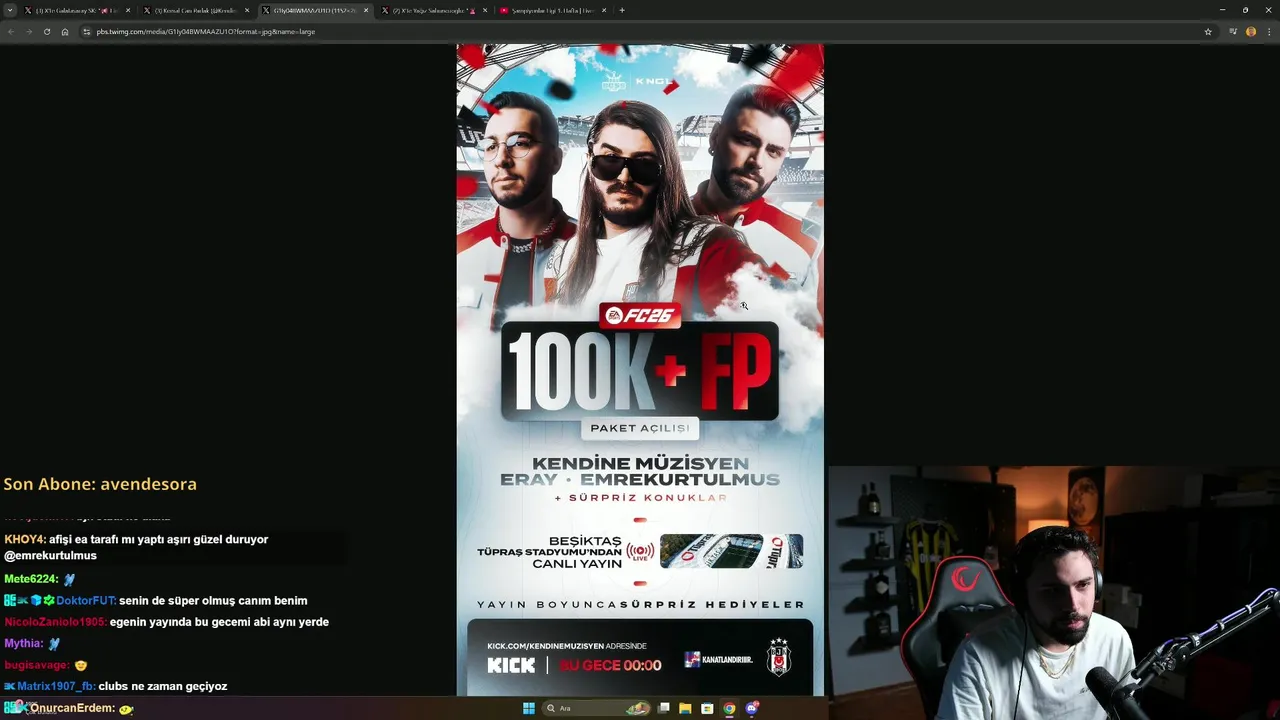The height and width of the screenshot is (720, 1280).
Task: Open a new browser tab
Action: click(622, 10)
